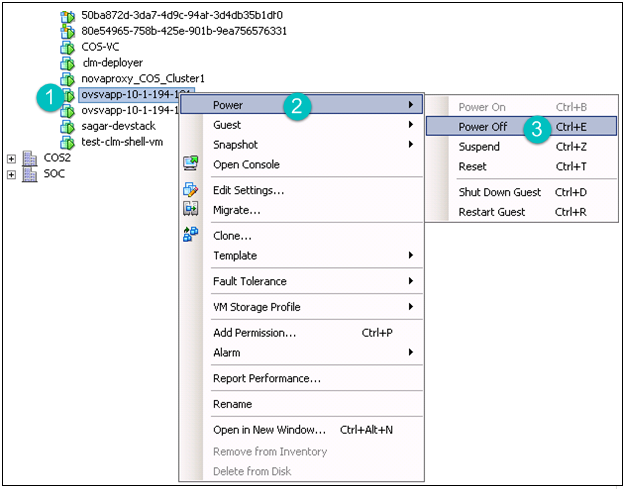
Task: Expand the SOC tree node
Action: point(11,174)
